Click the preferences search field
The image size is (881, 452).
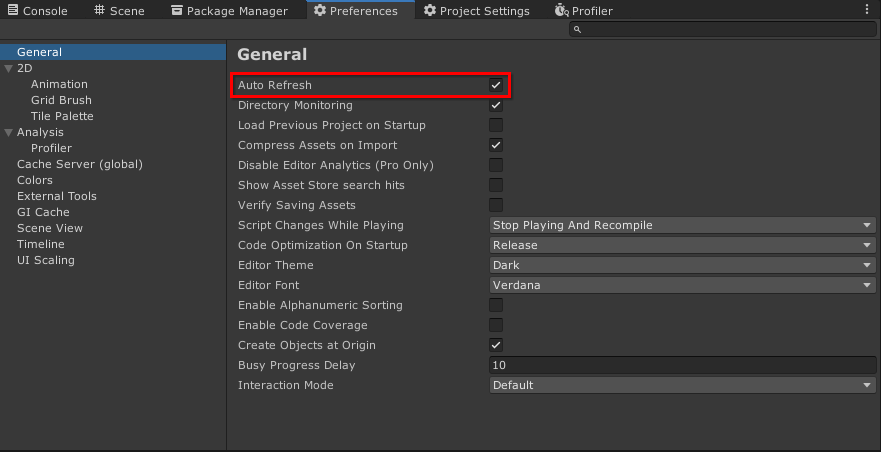tap(723, 29)
